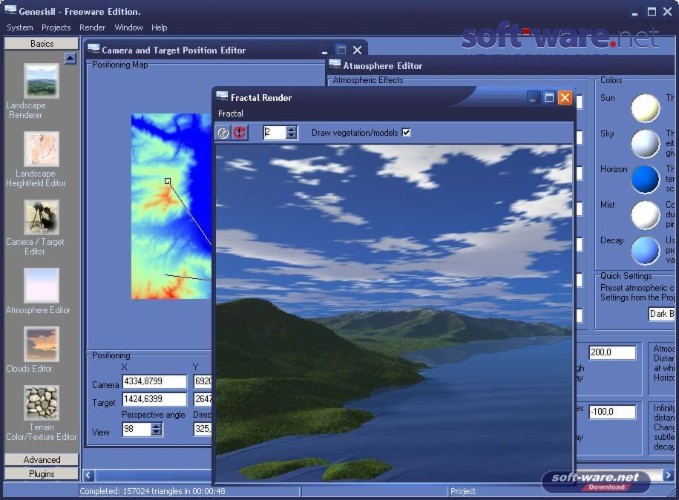Click the up arrow above the Basics sidebar icons
Image resolution: width=679 pixels, height=500 pixels.
coord(70,58)
